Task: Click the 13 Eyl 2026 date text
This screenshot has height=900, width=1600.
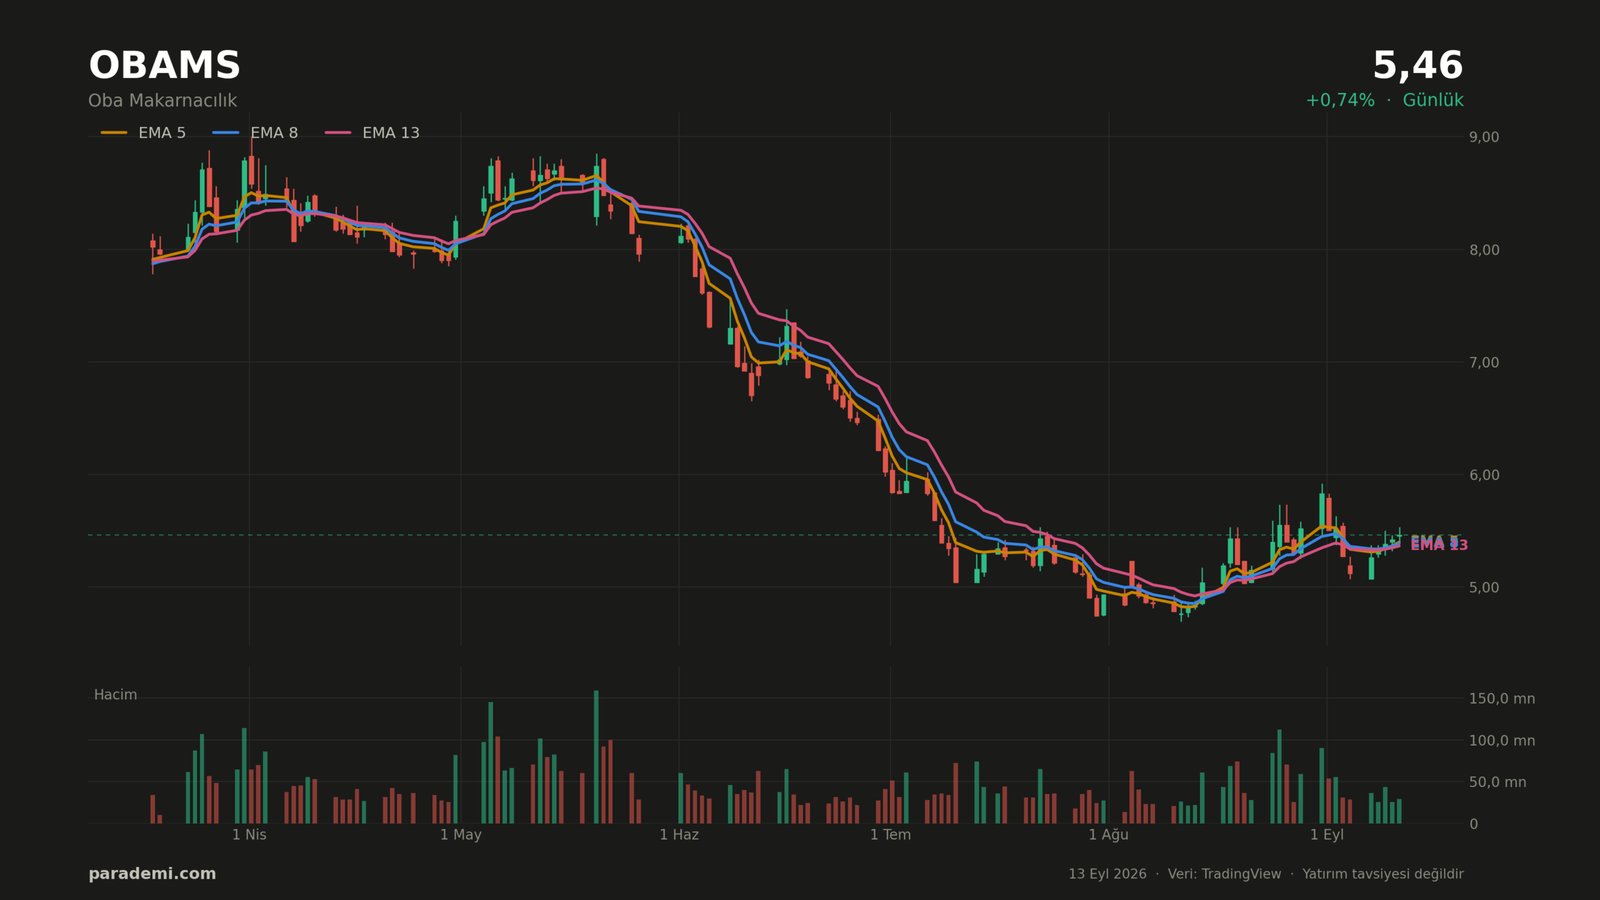Action: point(1107,874)
